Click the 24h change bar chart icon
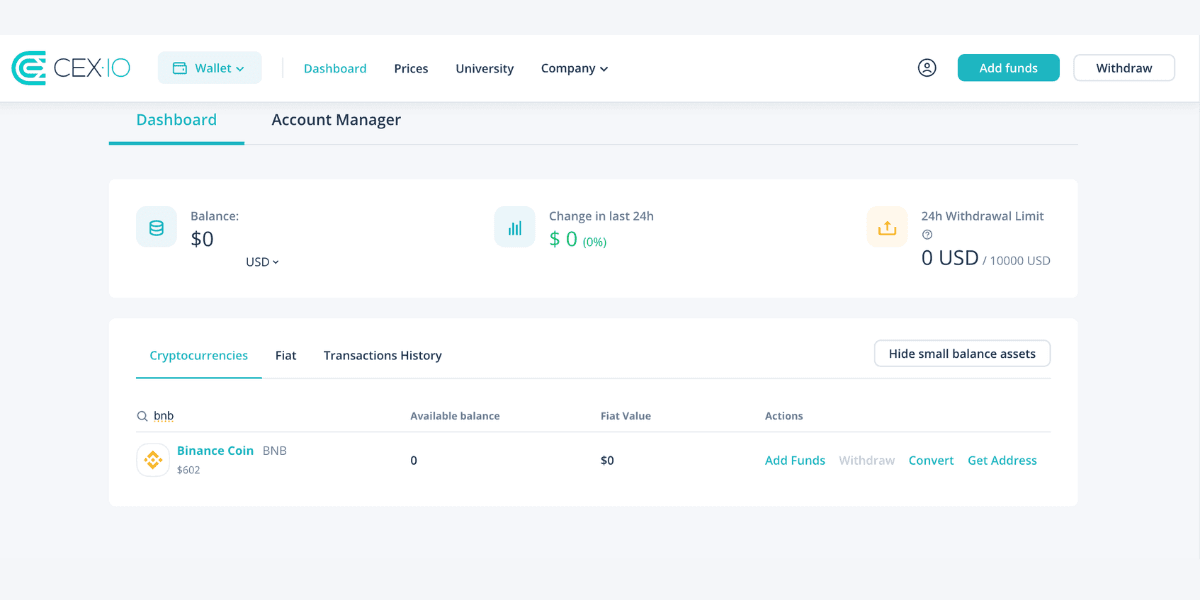The image size is (1200, 600). tap(514, 227)
